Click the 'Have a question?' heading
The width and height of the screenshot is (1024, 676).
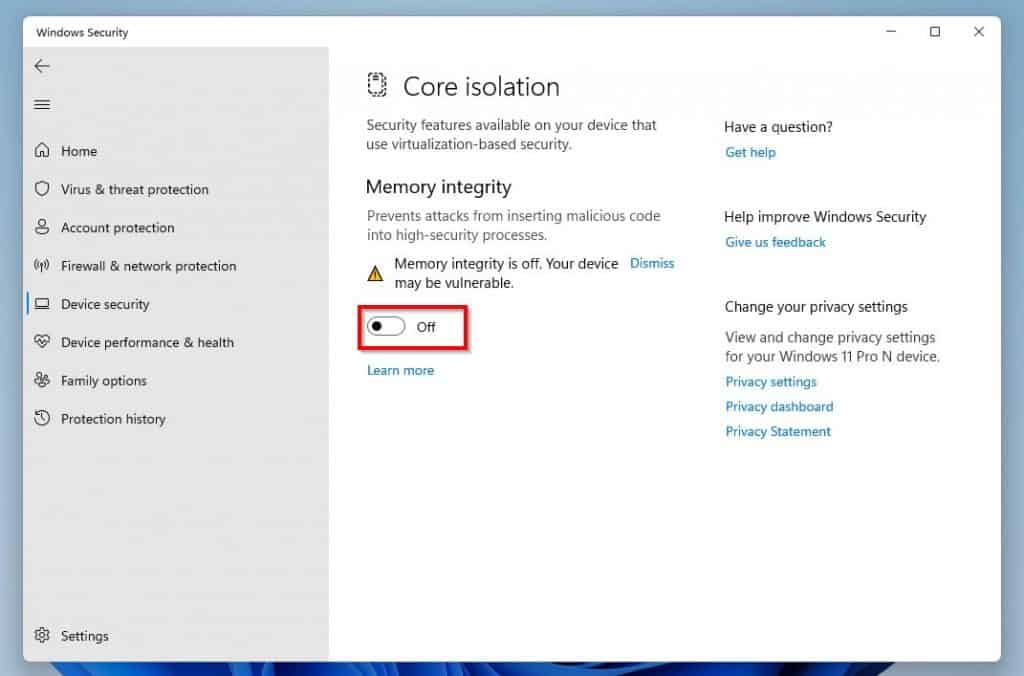(778, 127)
